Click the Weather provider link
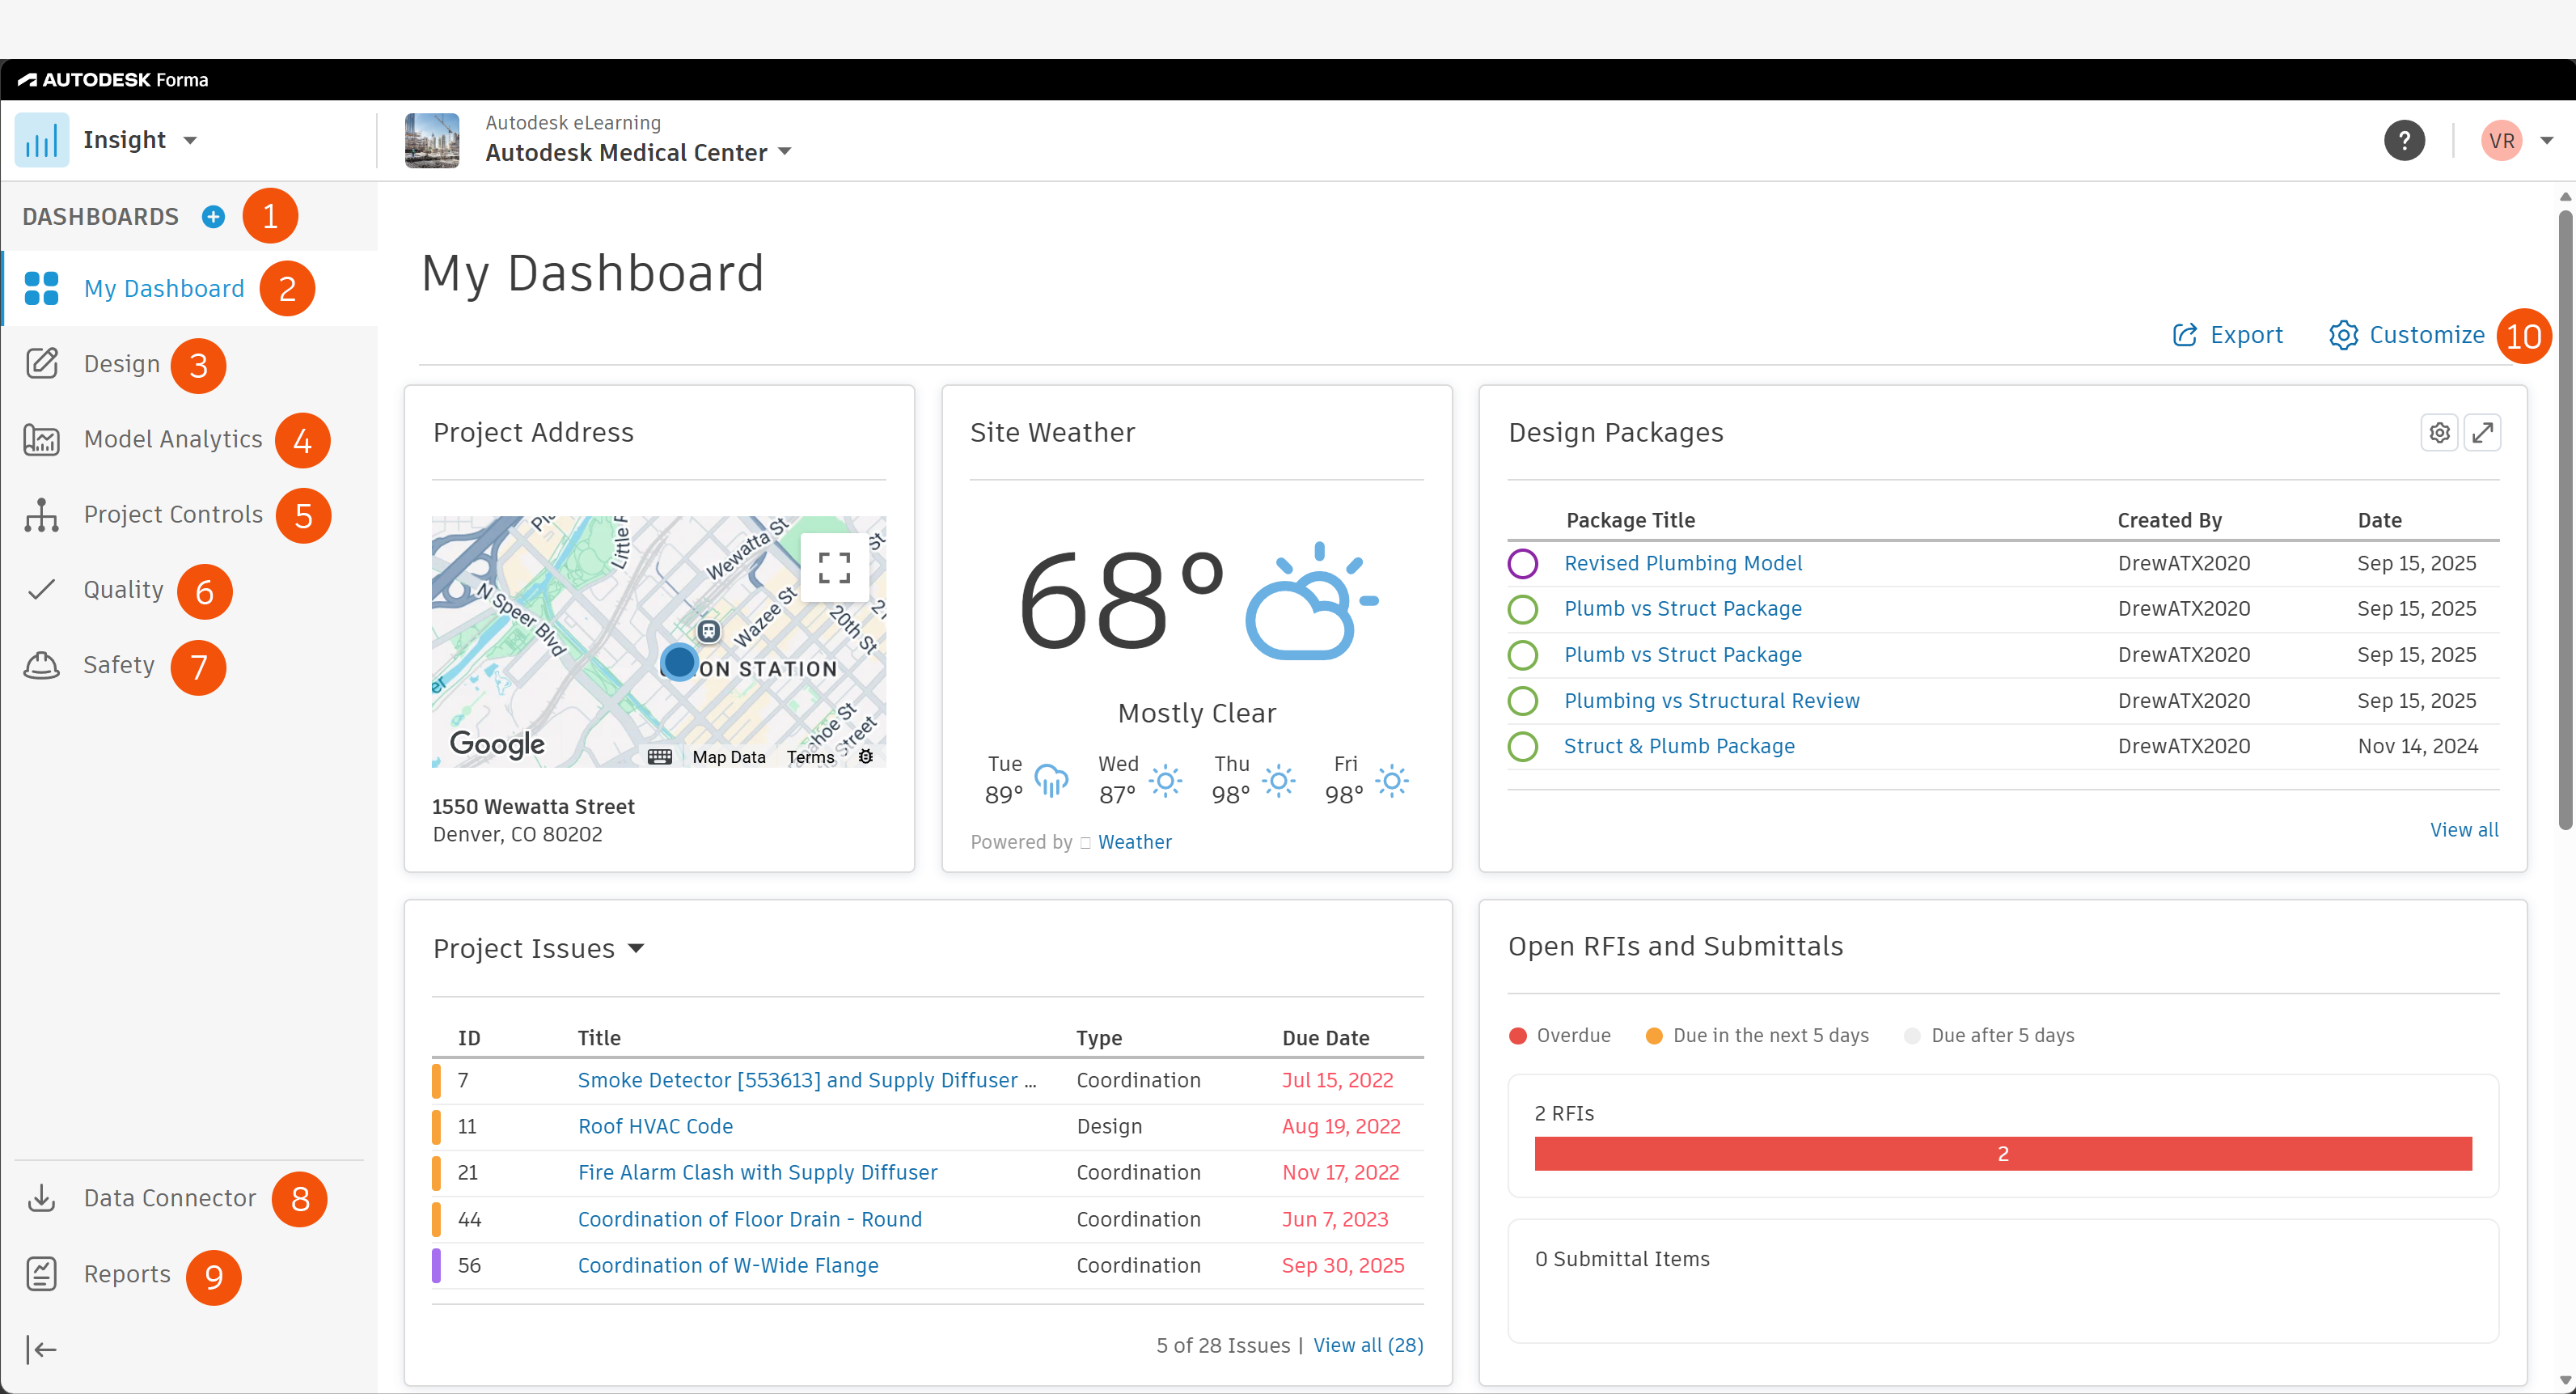2576x1394 pixels. pyautogui.click(x=1135, y=842)
